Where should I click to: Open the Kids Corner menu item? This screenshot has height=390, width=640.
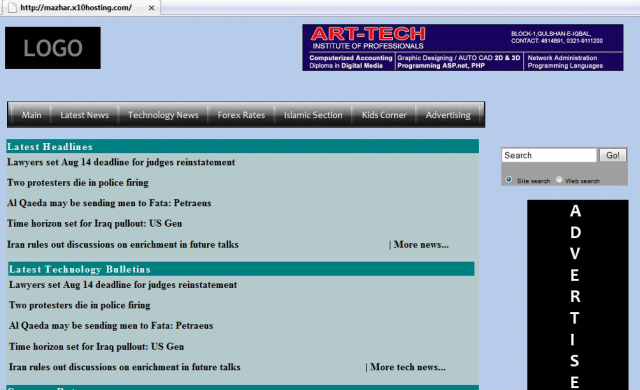[x=384, y=115]
